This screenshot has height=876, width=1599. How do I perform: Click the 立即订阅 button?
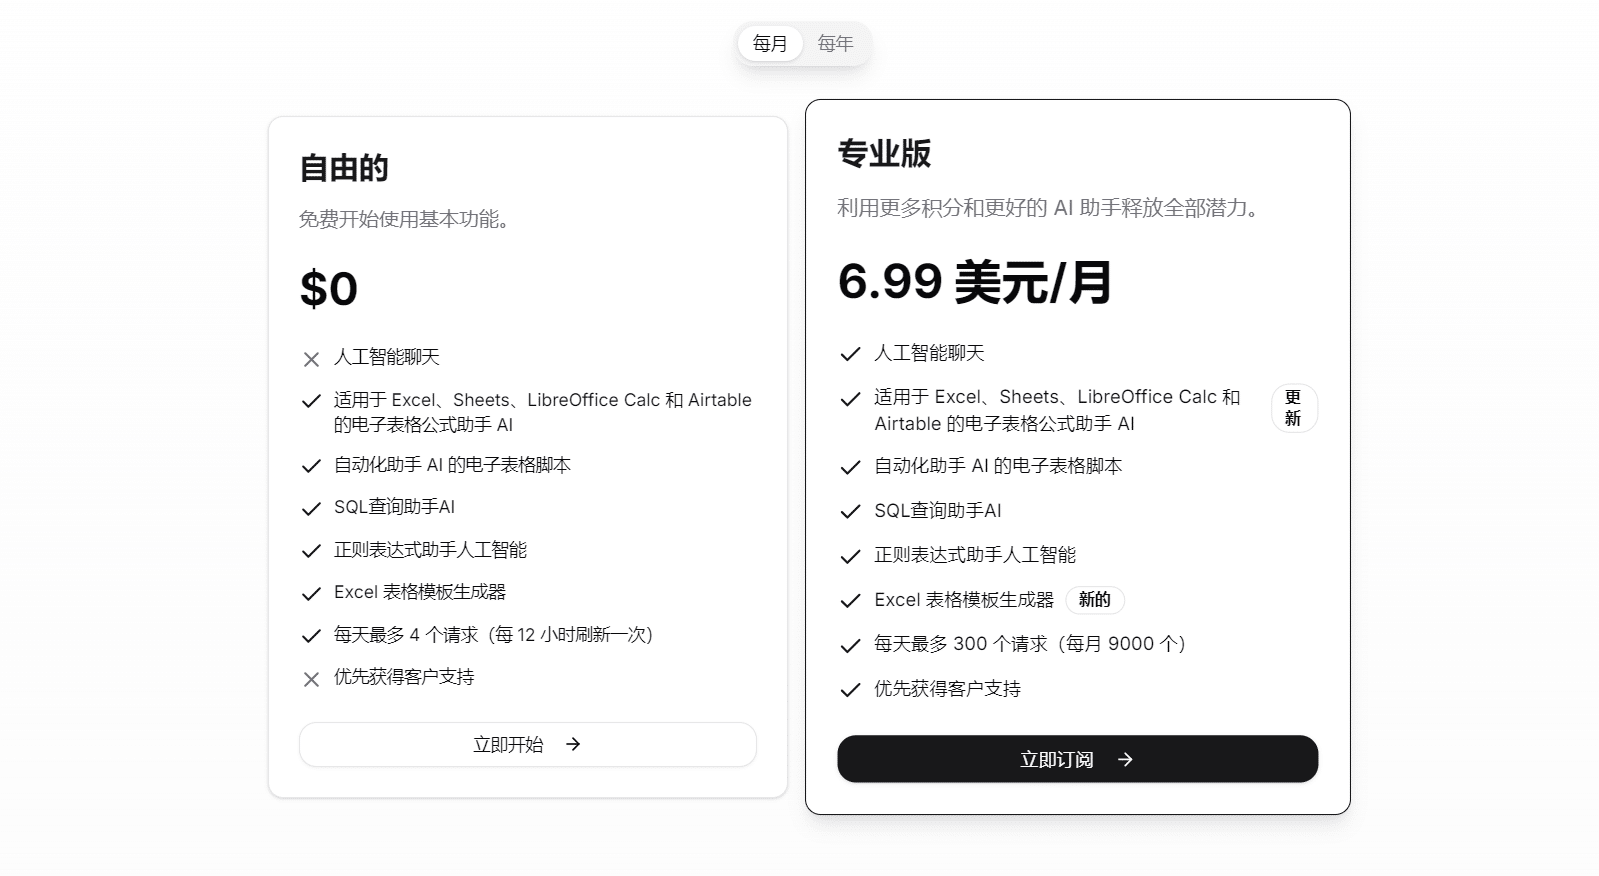click(x=1077, y=759)
